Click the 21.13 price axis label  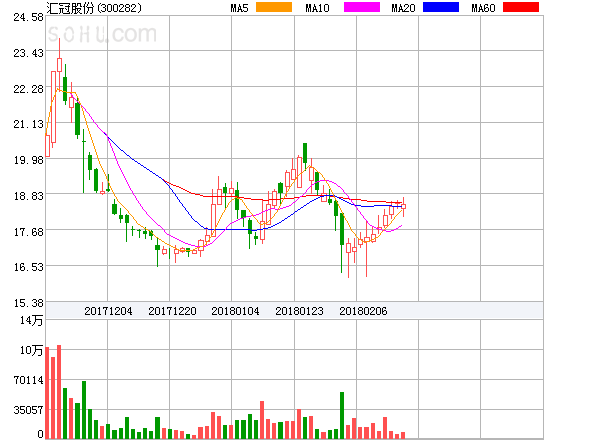(28, 124)
